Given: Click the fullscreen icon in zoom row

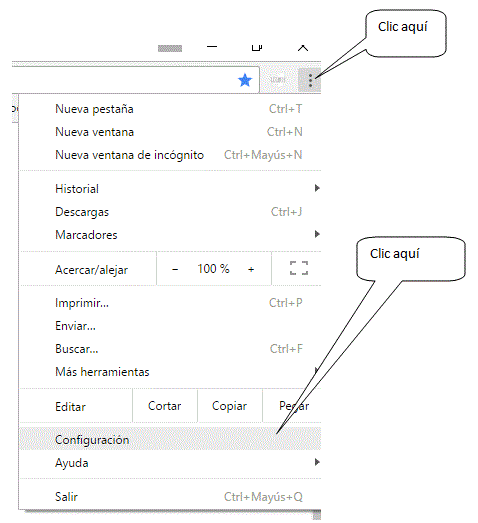Looking at the screenshot, I should [x=299, y=268].
